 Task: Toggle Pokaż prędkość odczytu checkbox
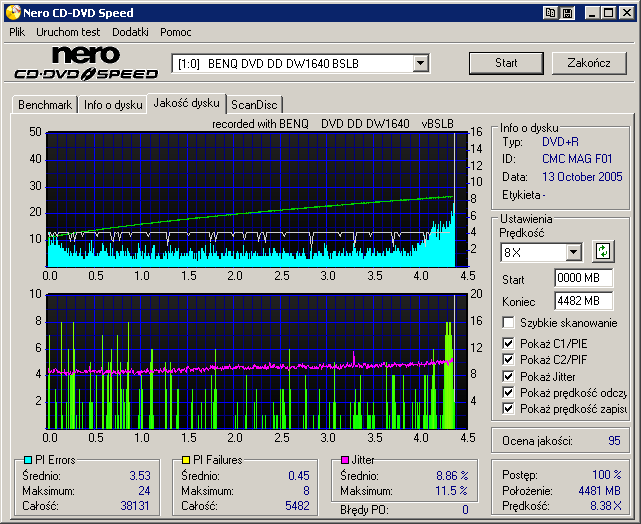[x=508, y=393]
